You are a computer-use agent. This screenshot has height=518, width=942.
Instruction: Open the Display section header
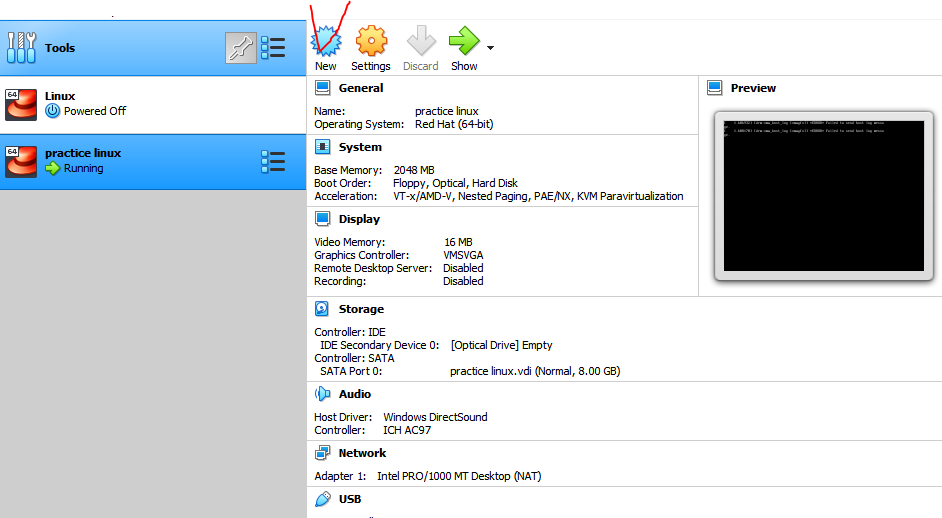[x=359, y=219]
